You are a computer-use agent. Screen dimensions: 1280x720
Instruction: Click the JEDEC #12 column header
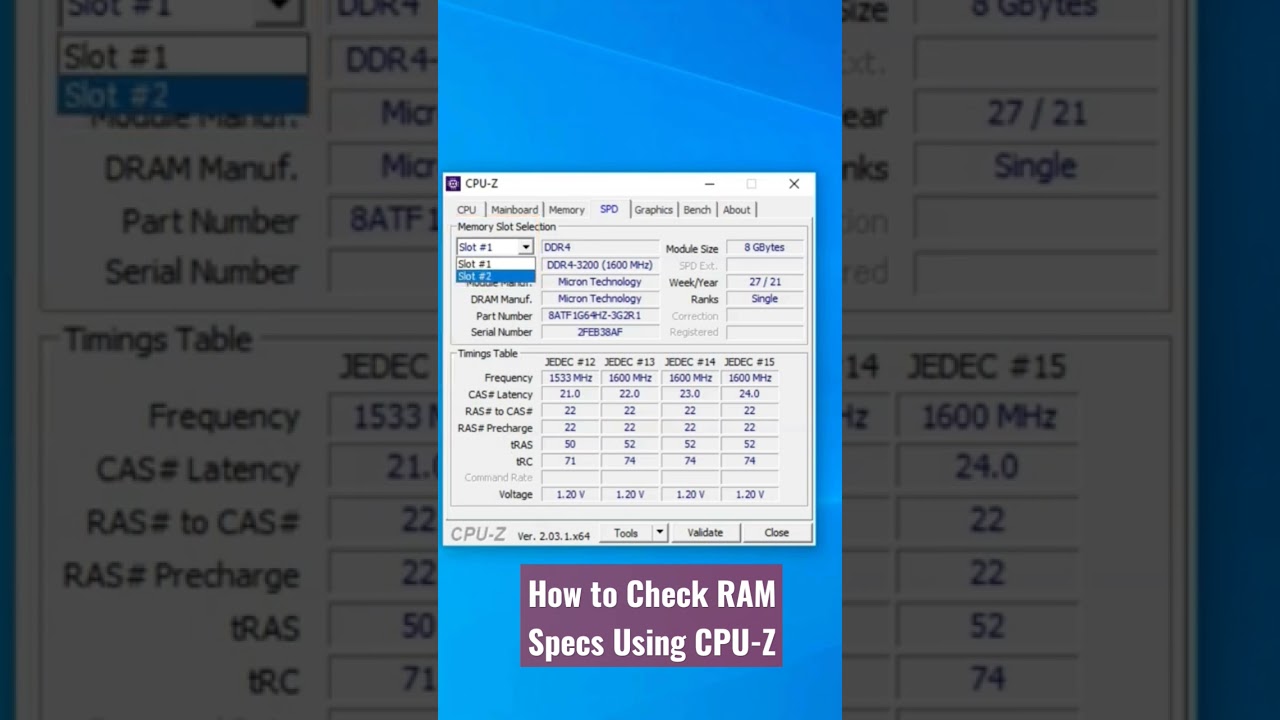[x=570, y=362]
